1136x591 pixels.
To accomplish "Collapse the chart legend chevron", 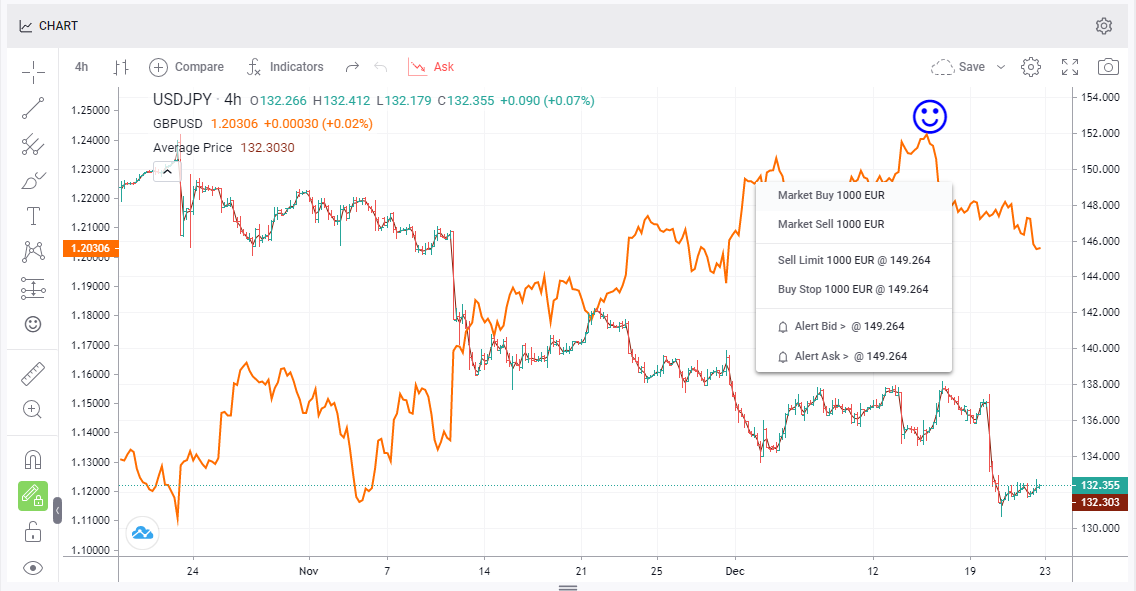I will (167, 171).
